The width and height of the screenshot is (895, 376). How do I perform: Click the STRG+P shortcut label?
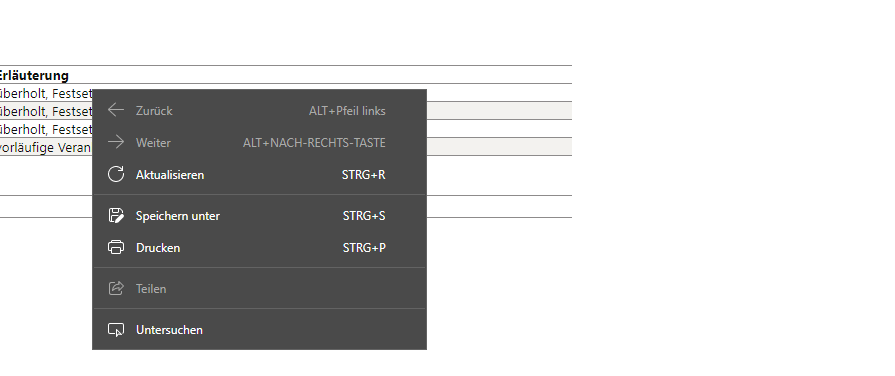(x=364, y=248)
